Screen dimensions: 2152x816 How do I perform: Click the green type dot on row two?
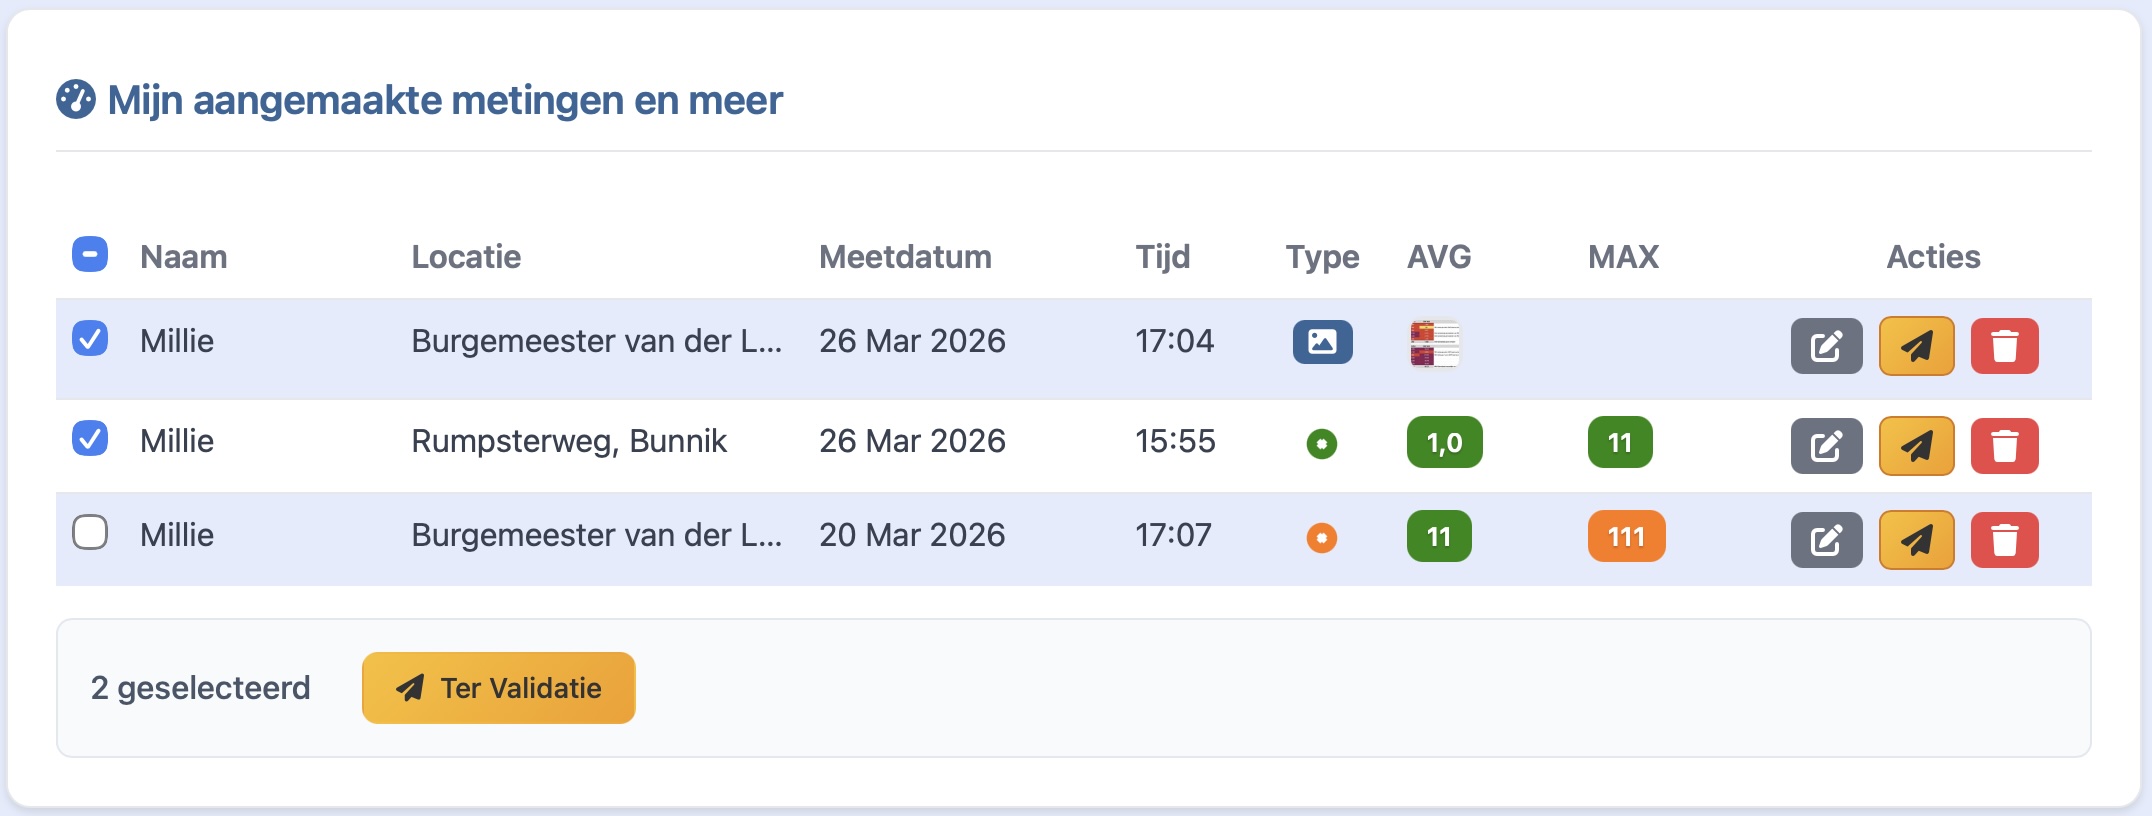click(x=1323, y=443)
